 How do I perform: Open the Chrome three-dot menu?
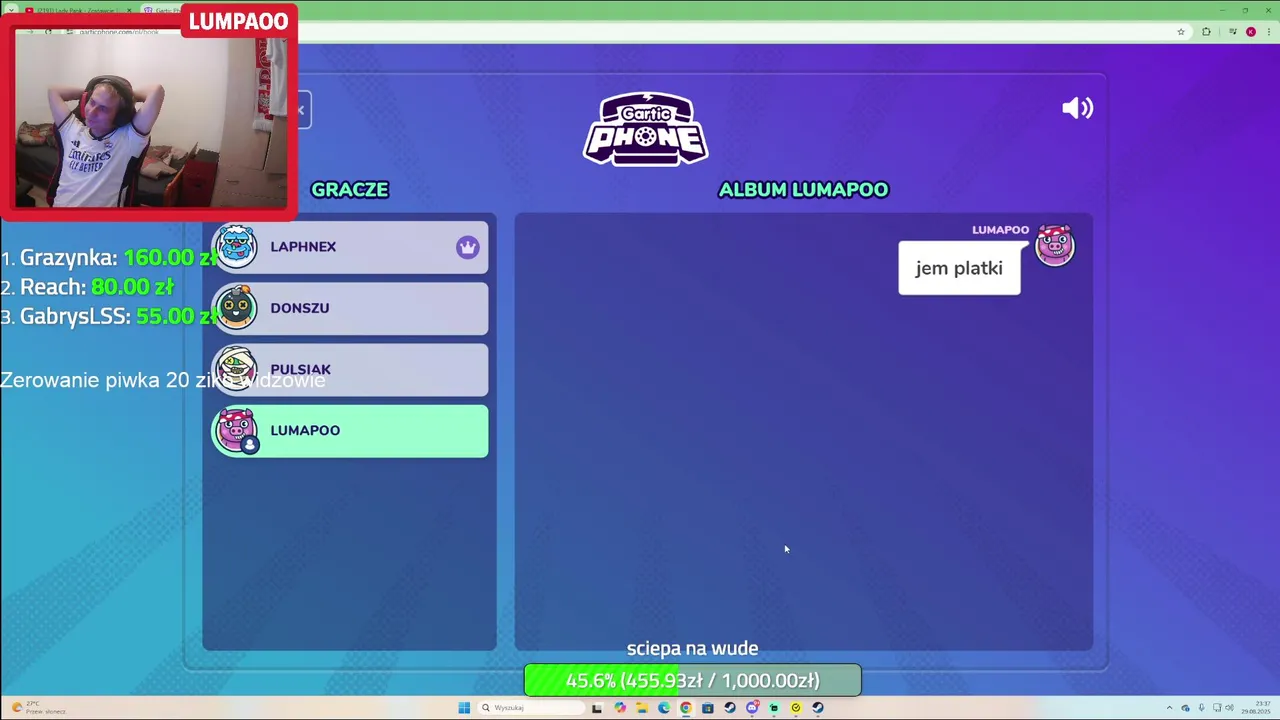[x=1268, y=32]
